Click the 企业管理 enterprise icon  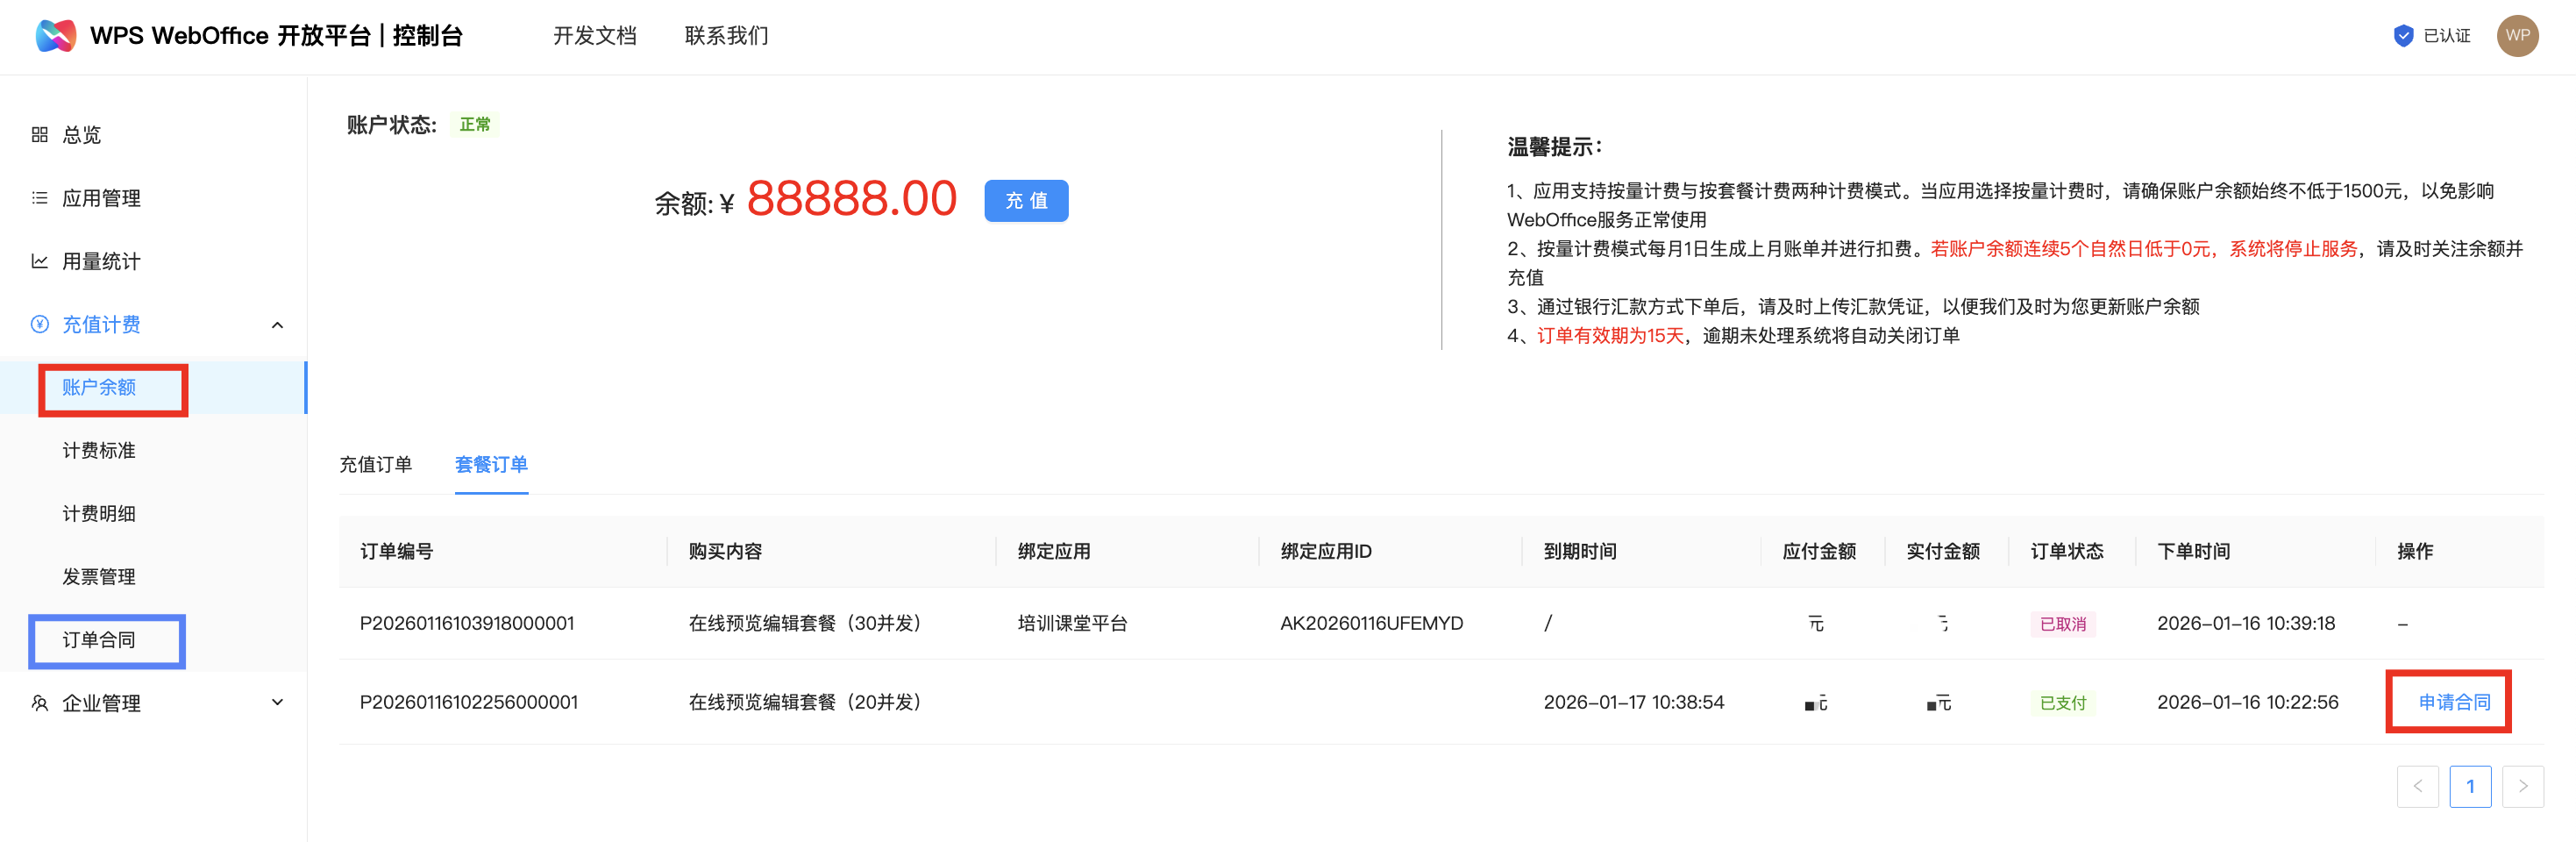pos(40,702)
